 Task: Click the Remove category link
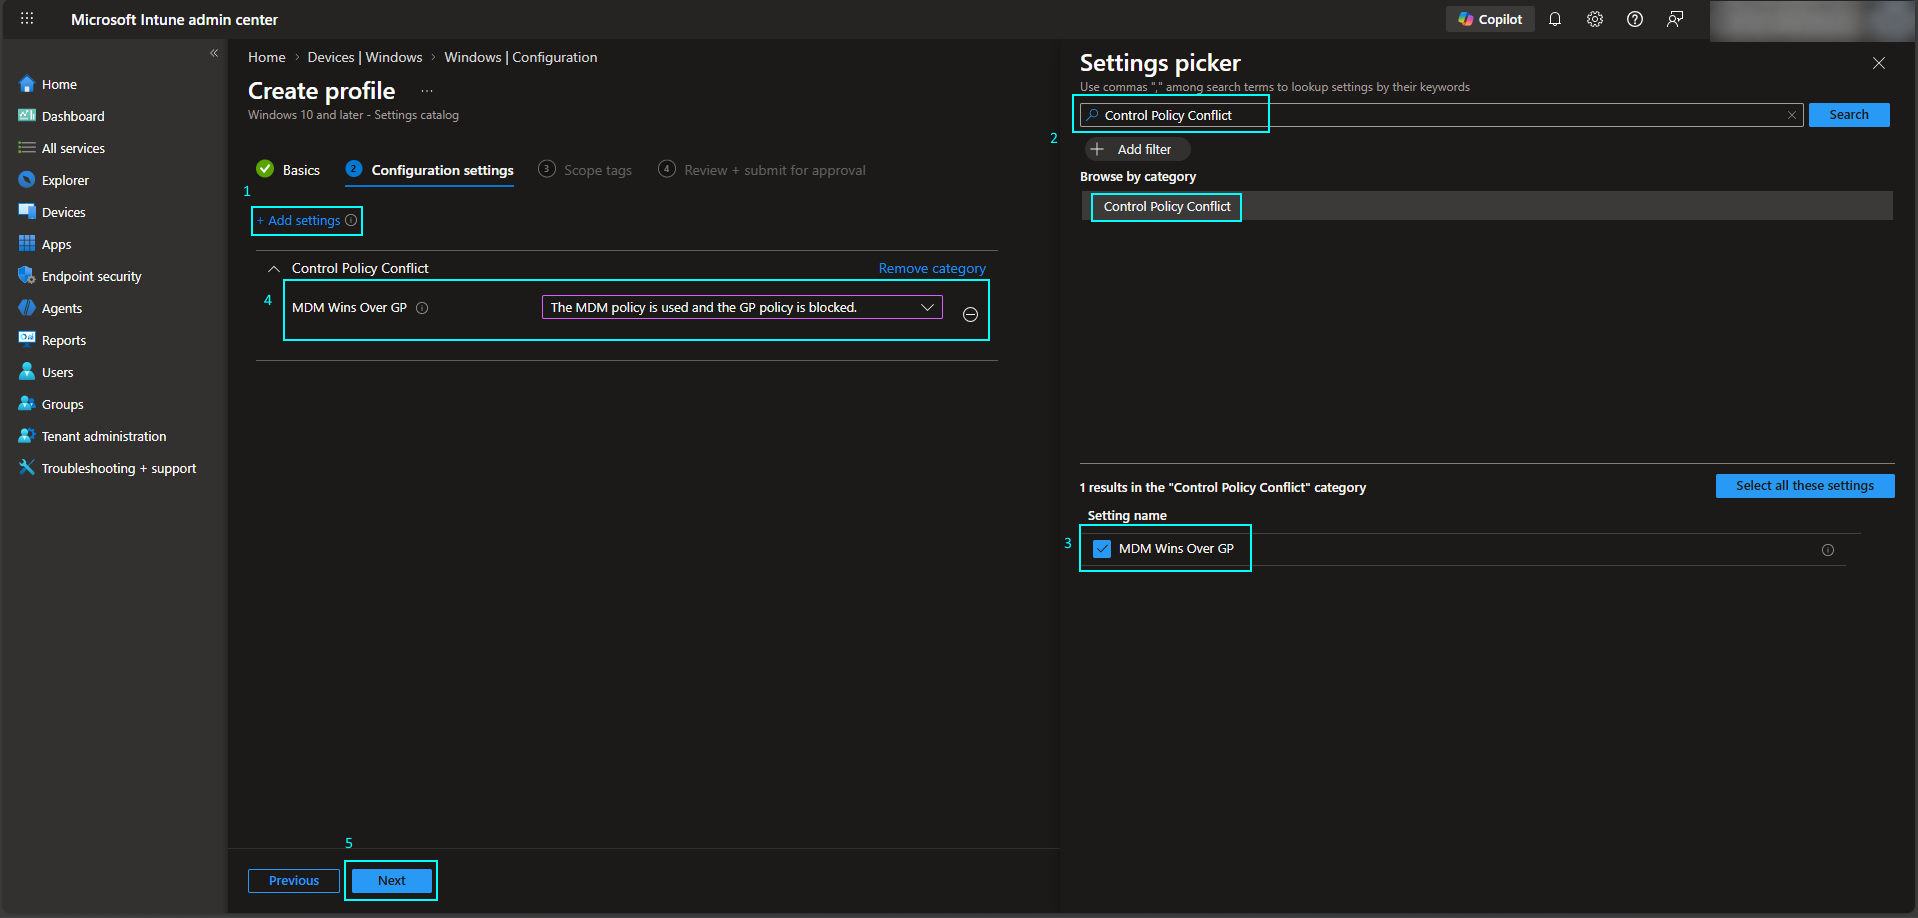(x=932, y=268)
